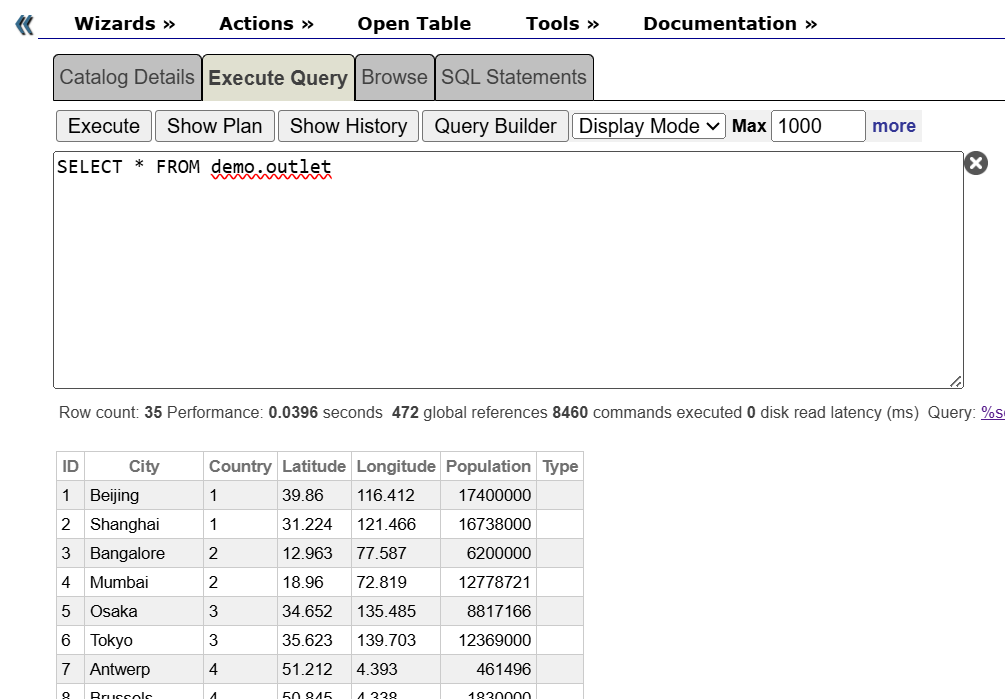Click the 'more' options link
1005x699 pixels.
pos(893,126)
